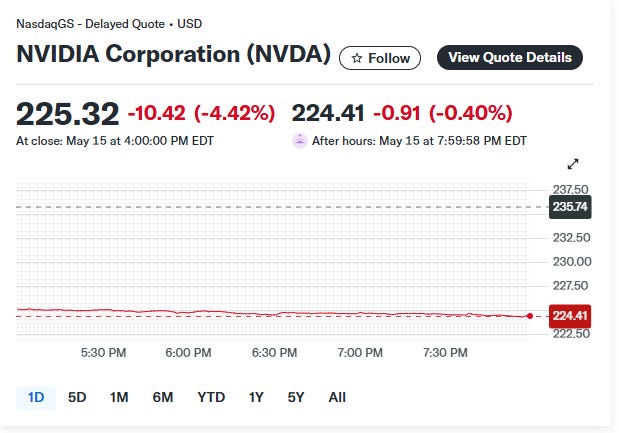619x433 pixels.
Task: Select the 5Y chart range
Action: [296, 397]
